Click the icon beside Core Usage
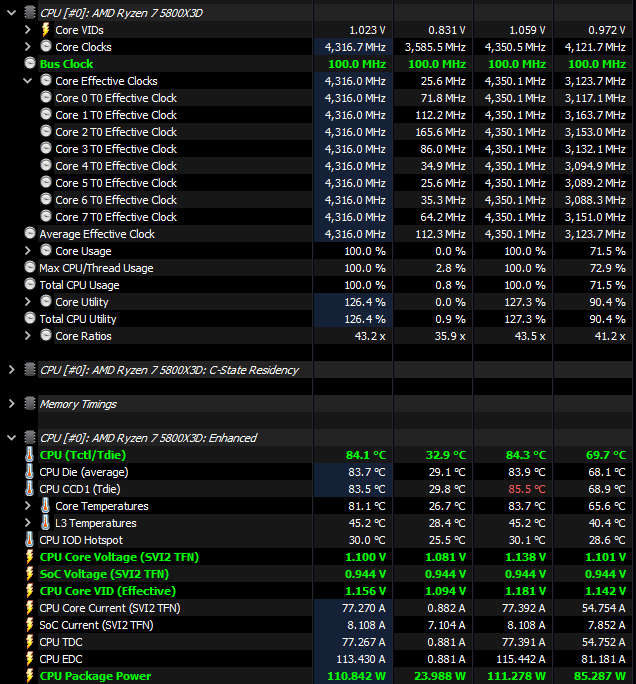 click(46, 250)
